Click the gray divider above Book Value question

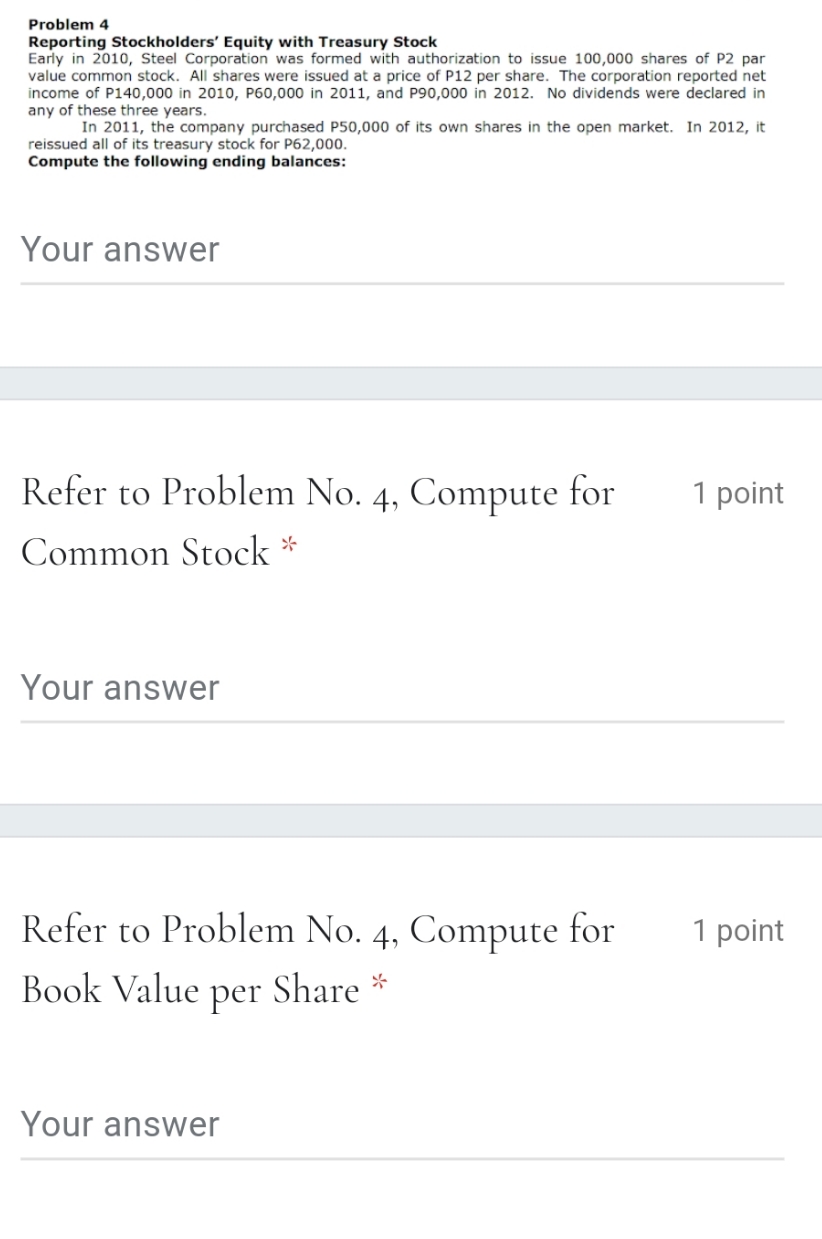(x=411, y=822)
